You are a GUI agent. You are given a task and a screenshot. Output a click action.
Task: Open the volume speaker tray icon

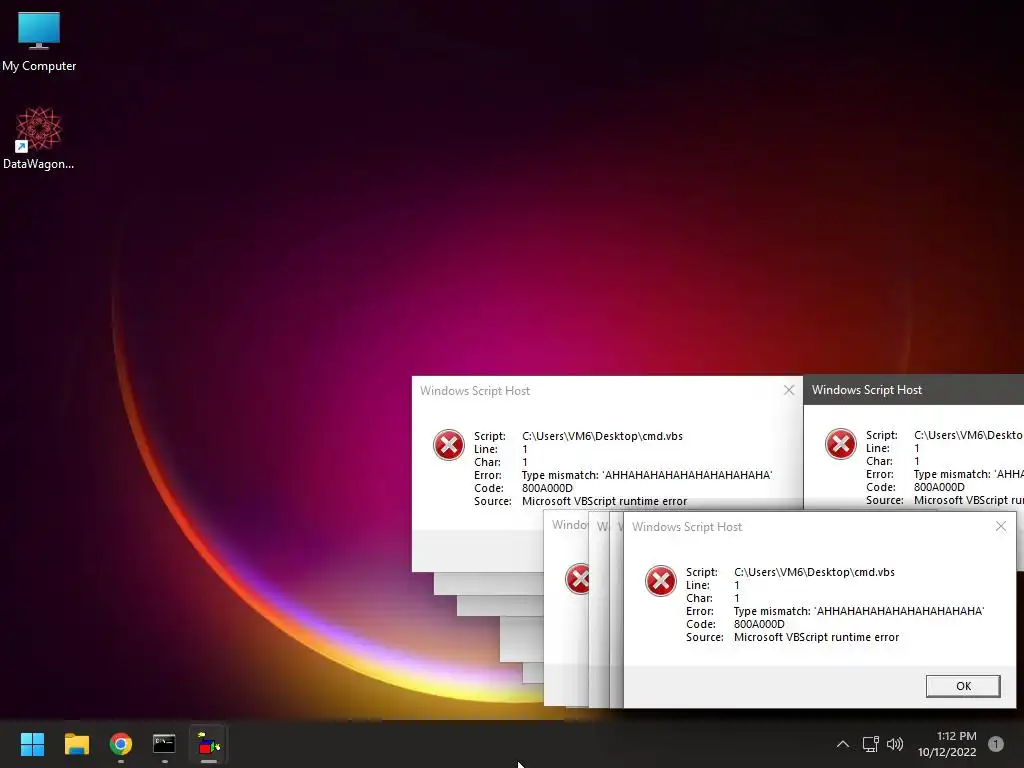895,744
